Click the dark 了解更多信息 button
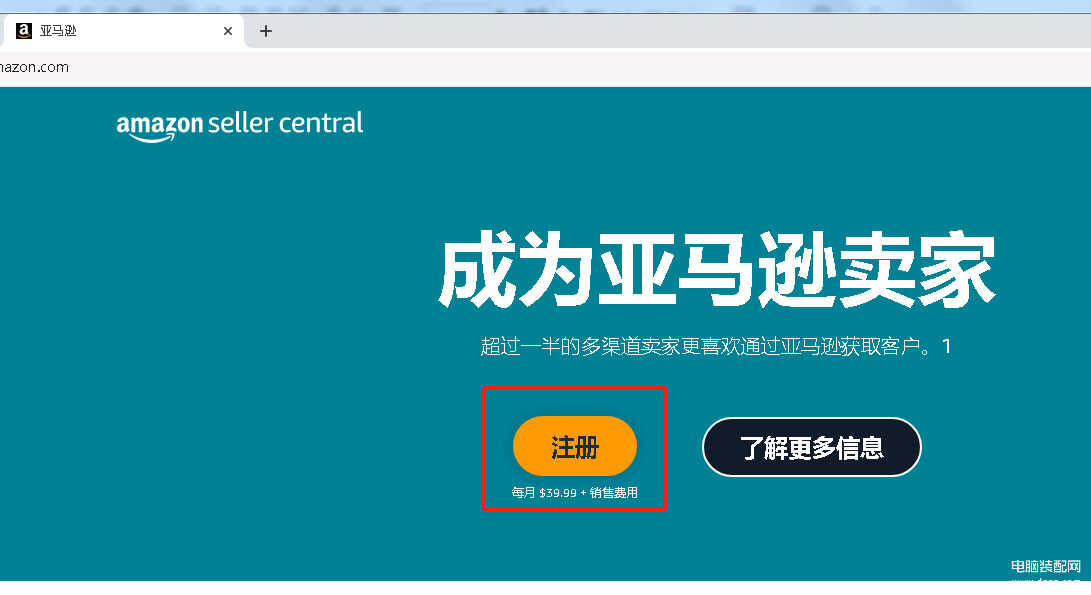This screenshot has width=1091, height=595. pyautogui.click(x=811, y=447)
